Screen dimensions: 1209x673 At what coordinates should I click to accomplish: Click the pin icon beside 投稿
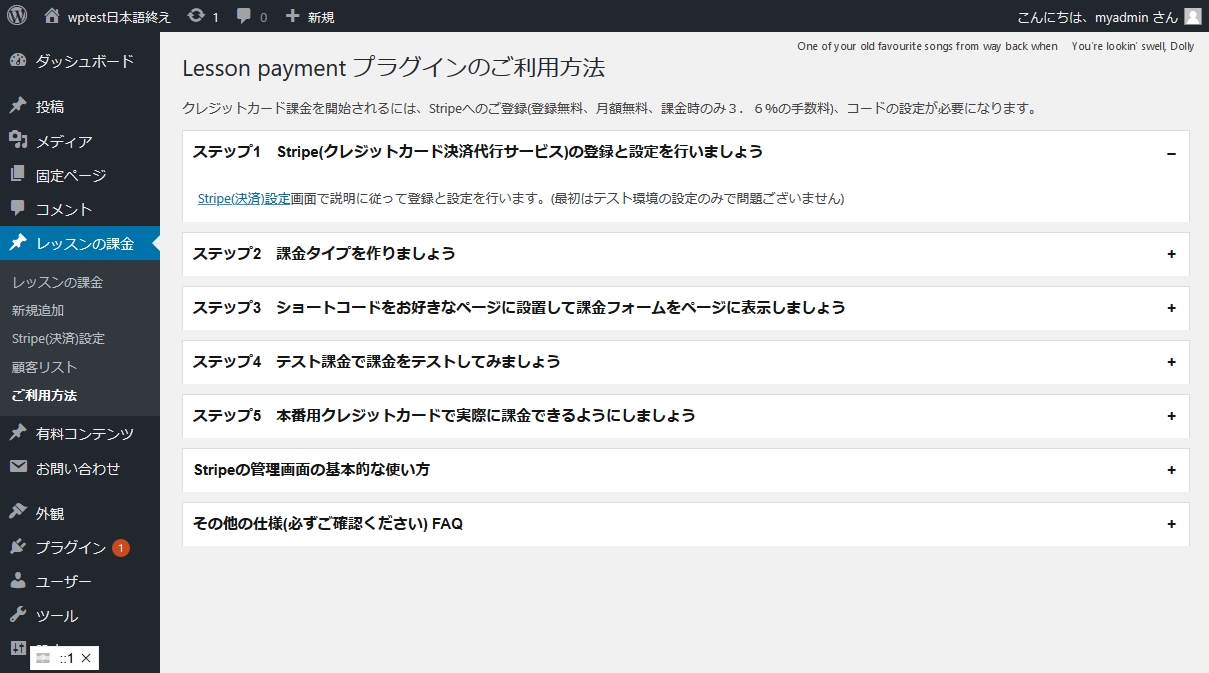(18, 106)
